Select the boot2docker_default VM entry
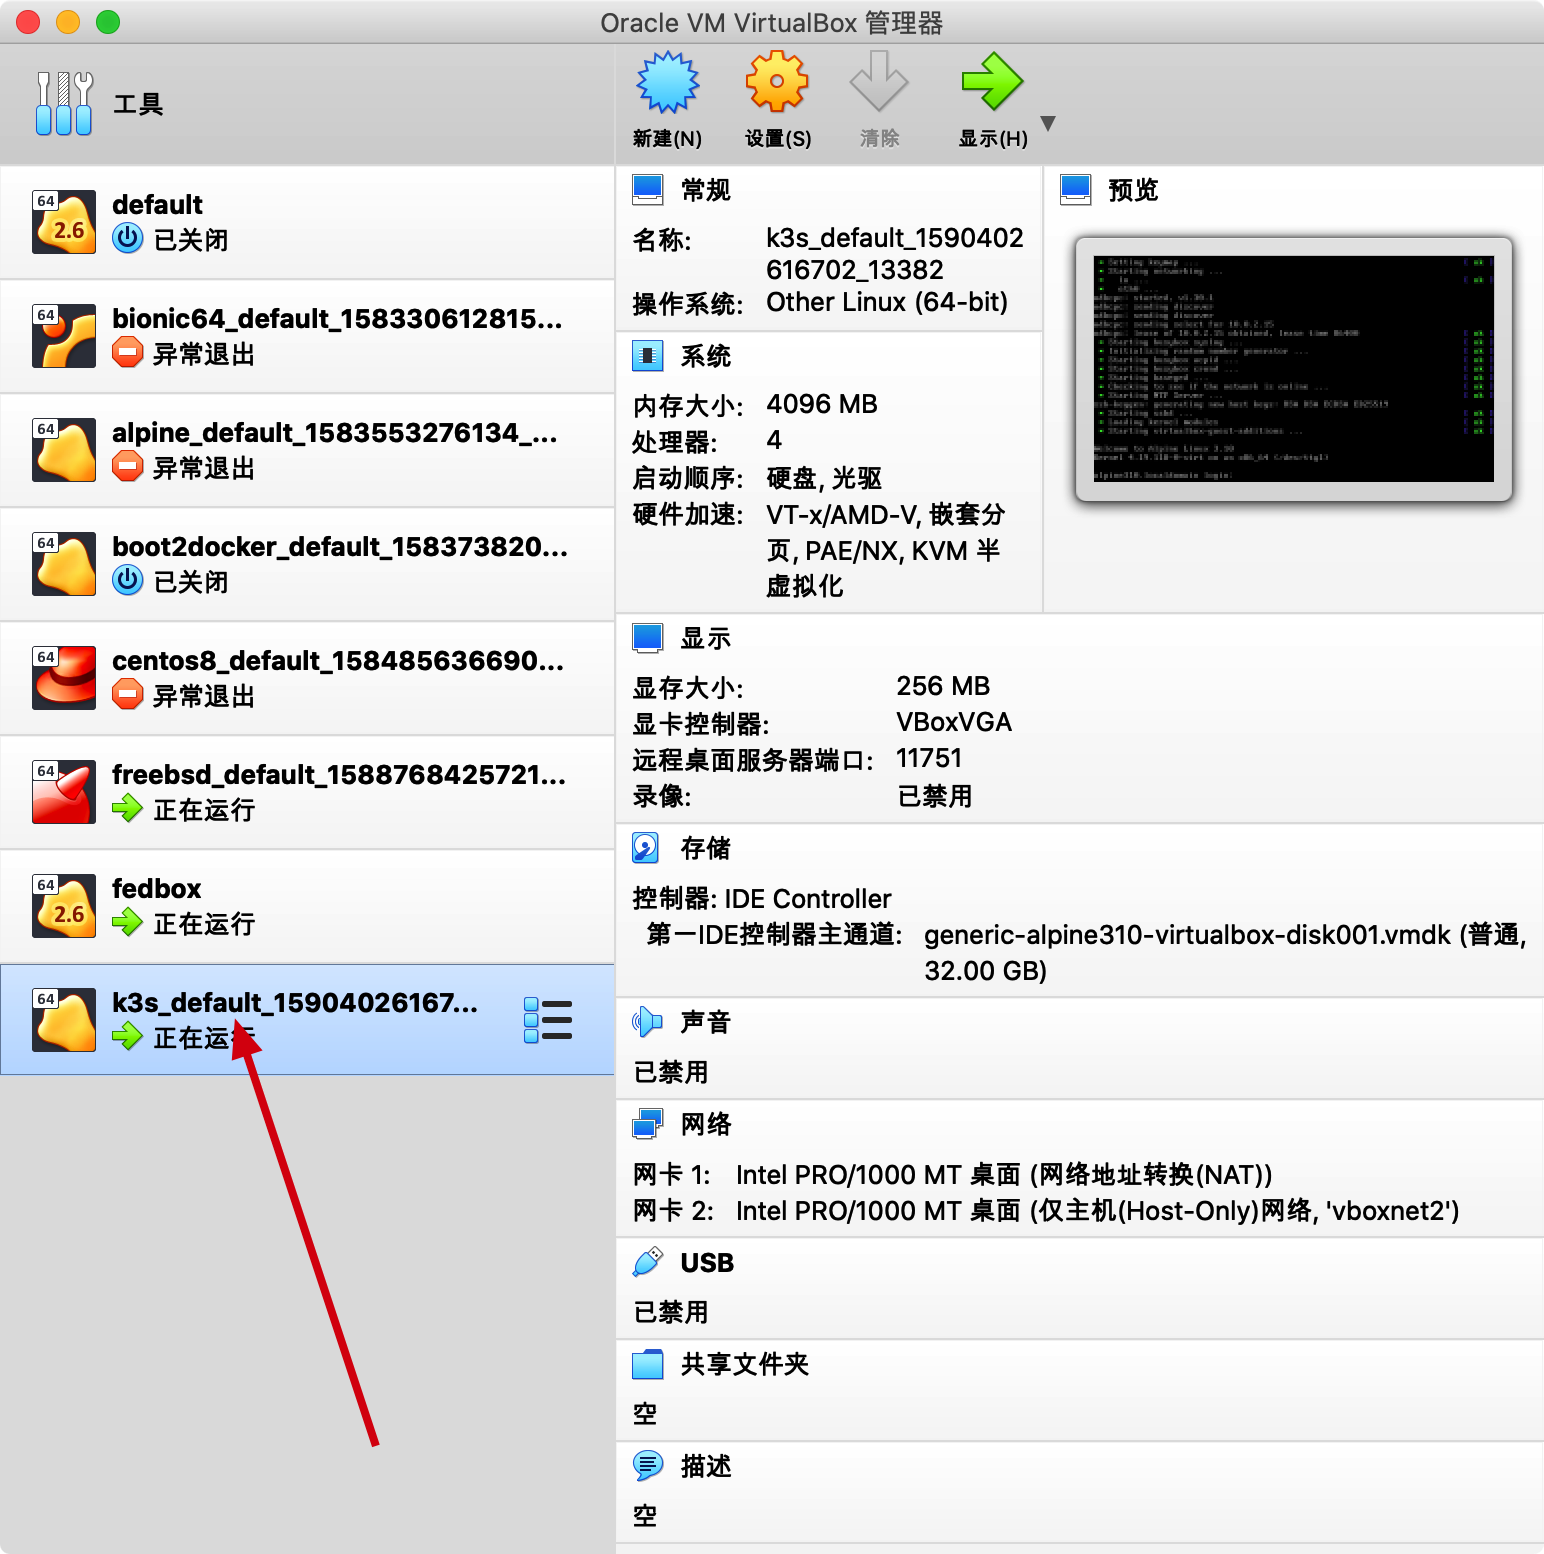This screenshot has width=1544, height=1554. pyautogui.click(x=307, y=564)
